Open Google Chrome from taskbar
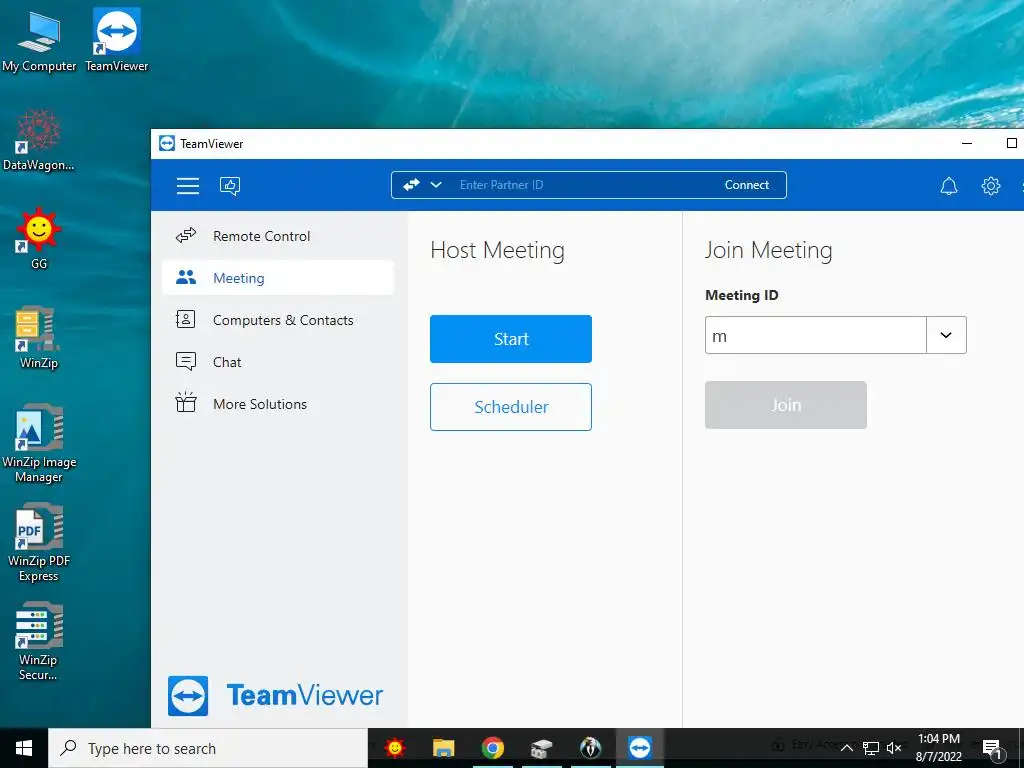This screenshot has width=1024, height=768. (492, 748)
